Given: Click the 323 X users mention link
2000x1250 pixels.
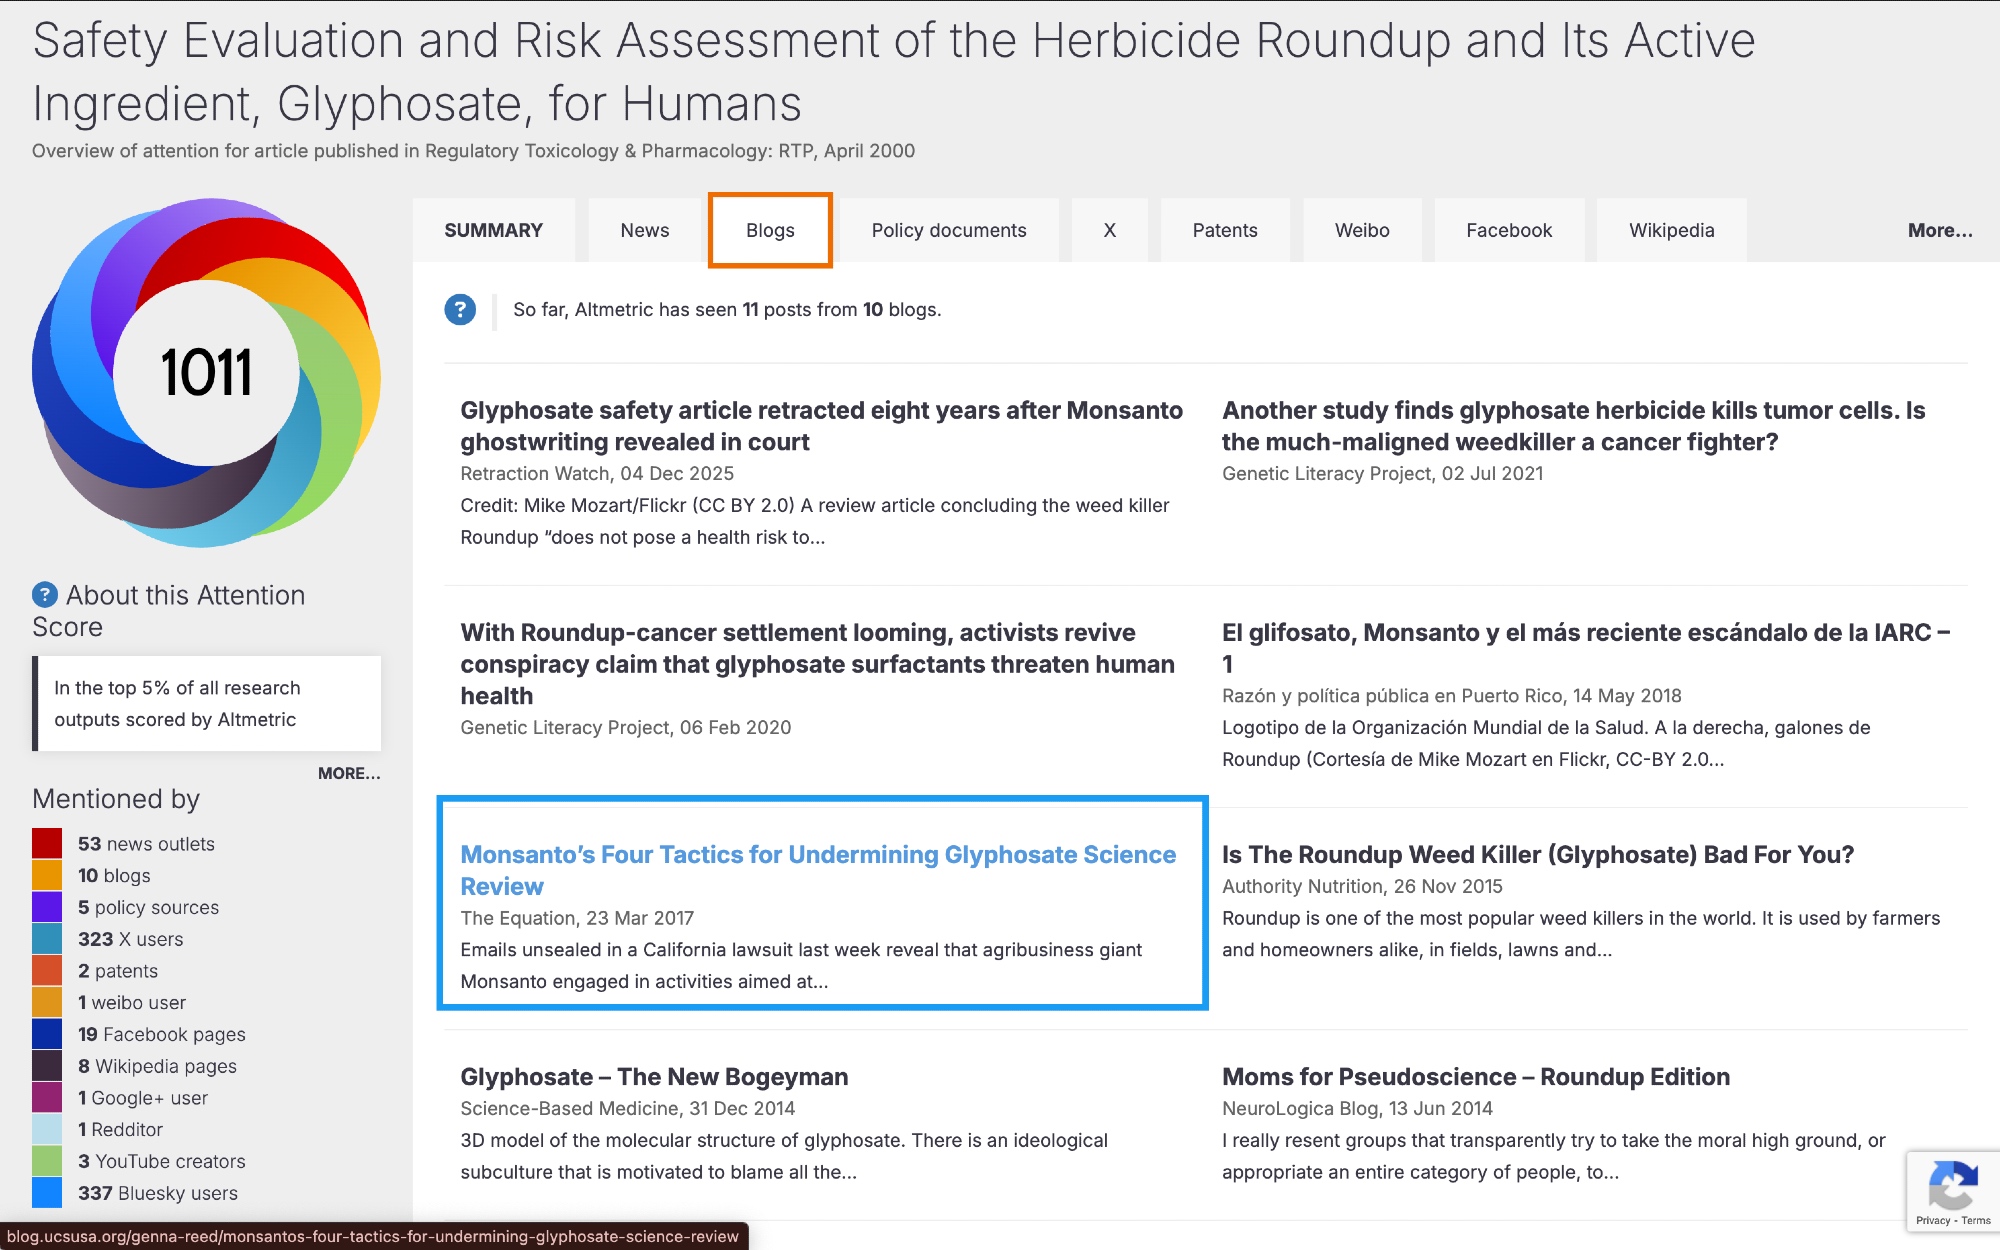Looking at the screenshot, I should 131,939.
